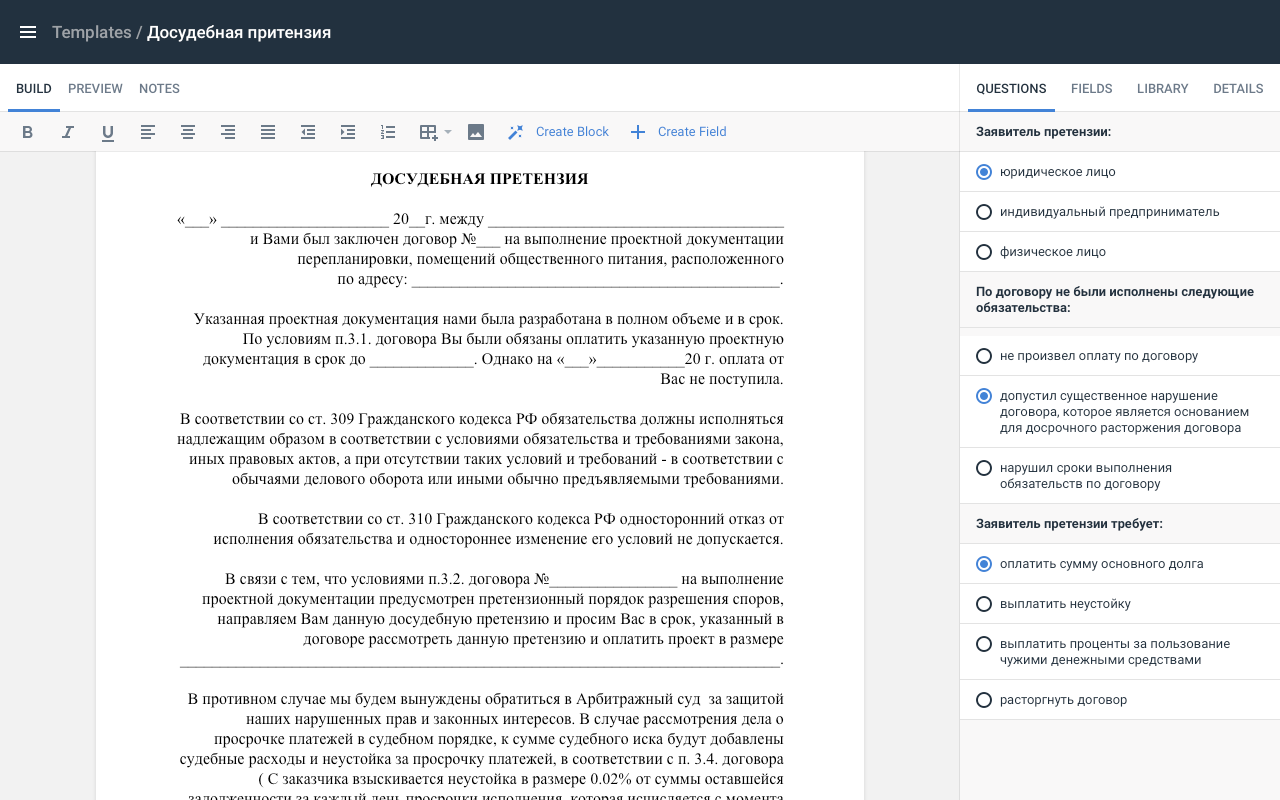Select 'расторгнуть договор' requirement
The image size is (1280, 800).
tap(984, 700)
